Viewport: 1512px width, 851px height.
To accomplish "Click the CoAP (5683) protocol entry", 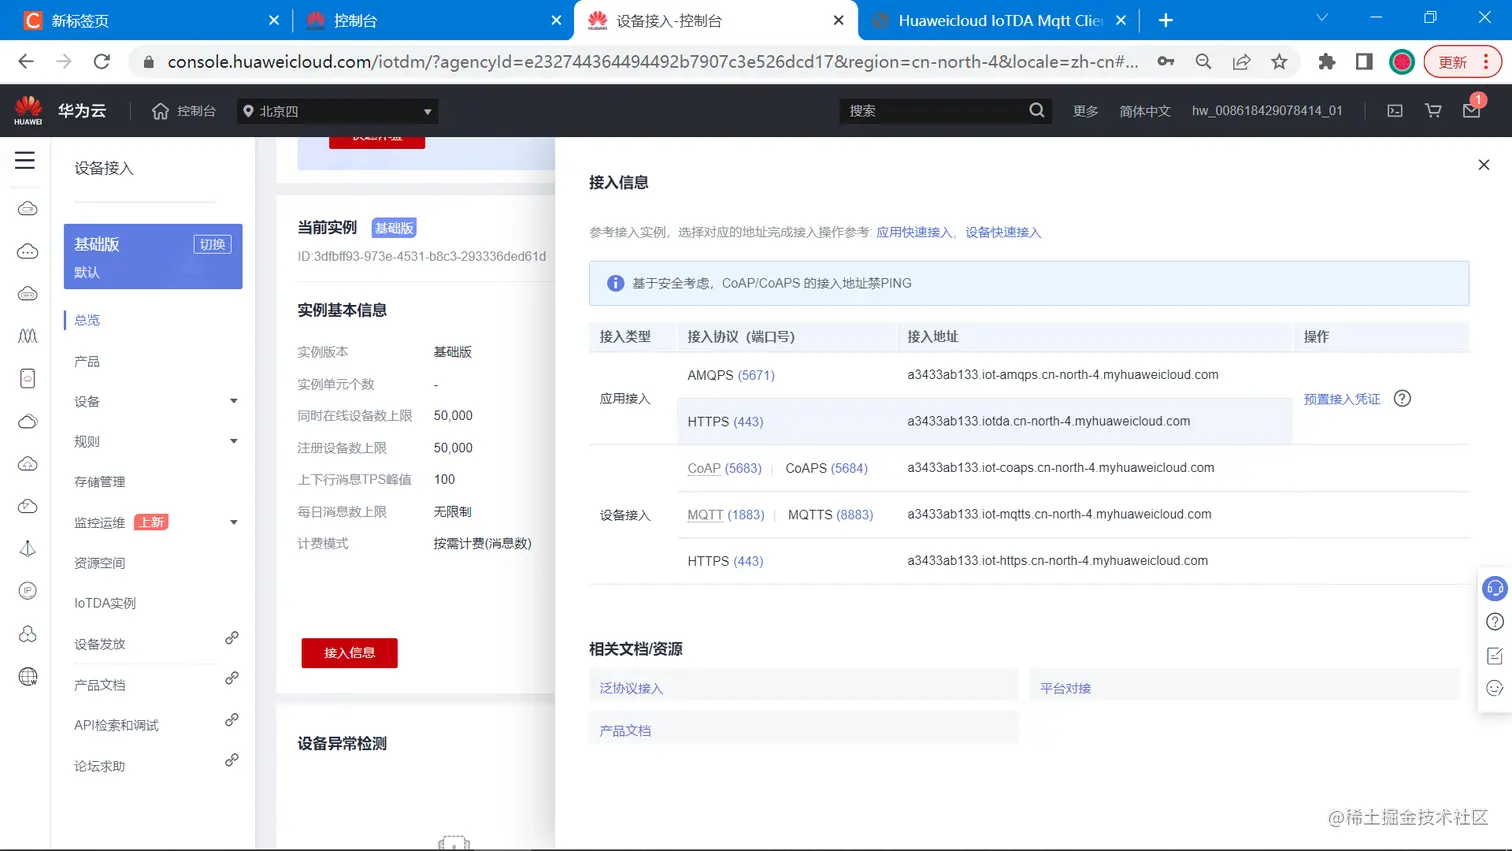I will point(724,468).
